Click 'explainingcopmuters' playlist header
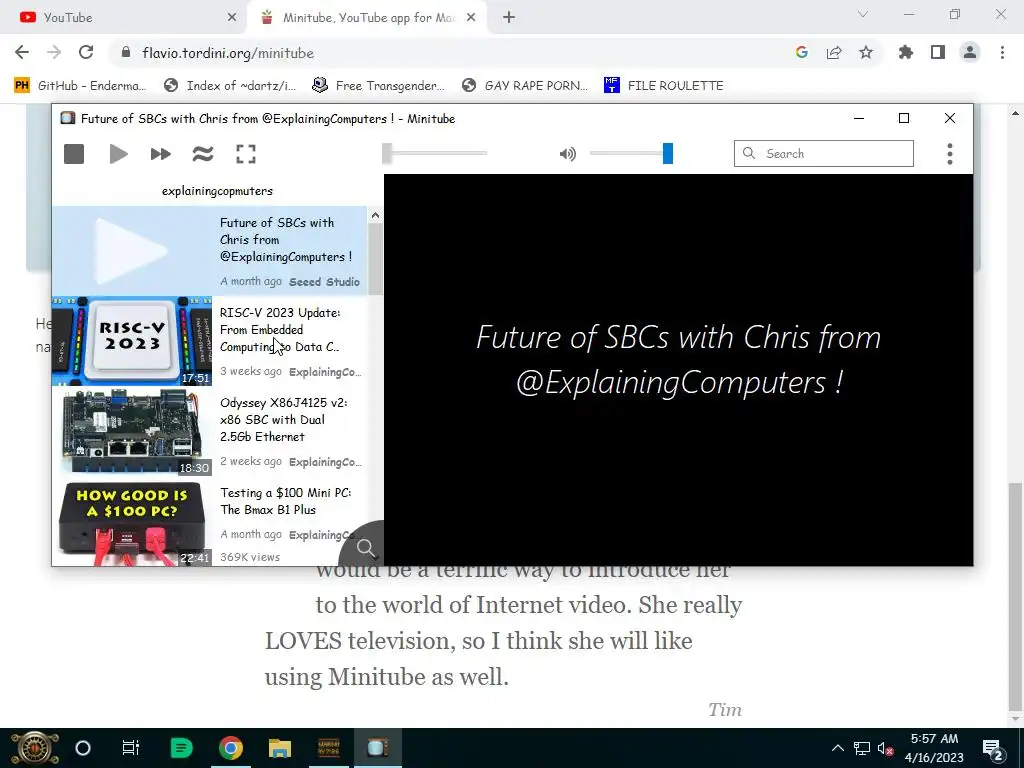Viewport: 1024px width, 768px height. (x=217, y=191)
